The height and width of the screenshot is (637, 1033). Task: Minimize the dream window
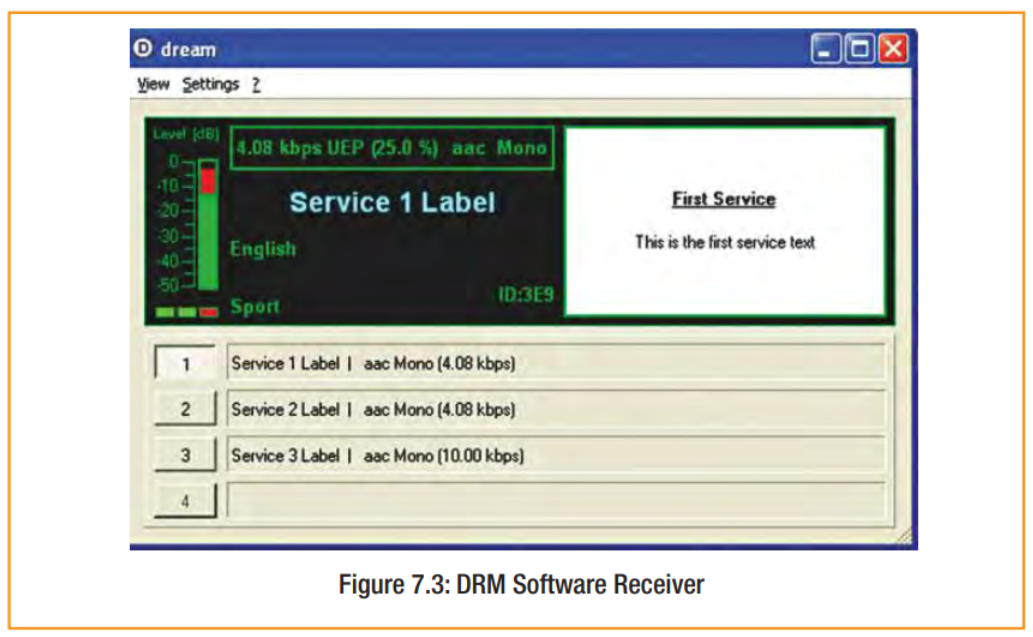pos(825,49)
